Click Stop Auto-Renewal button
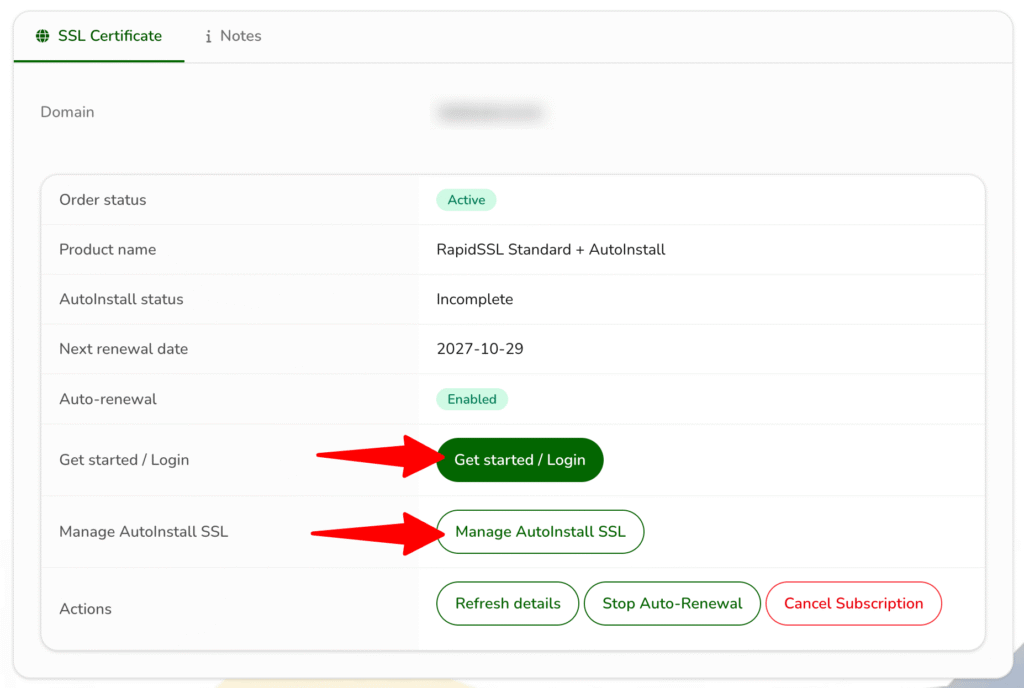Image resolution: width=1024 pixels, height=688 pixels. tap(672, 603)
